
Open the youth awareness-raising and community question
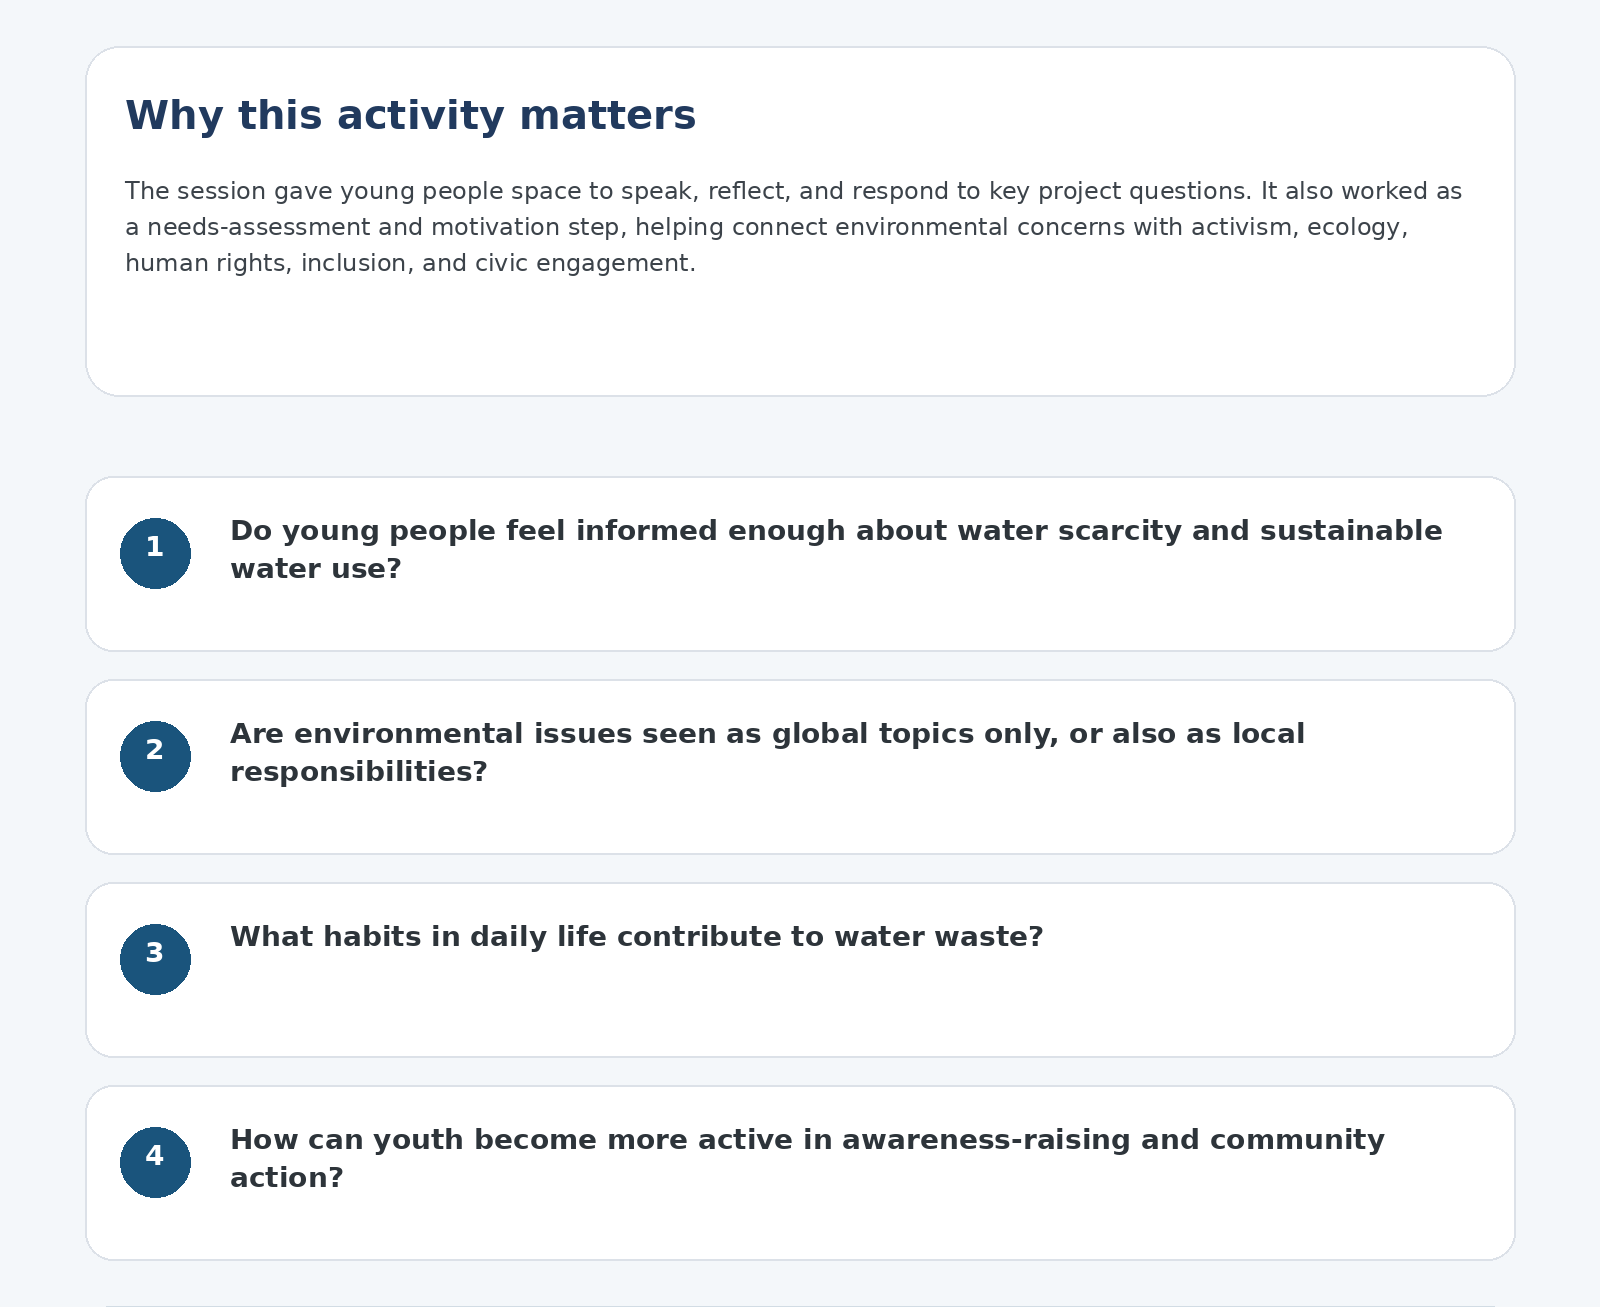[x=806, y=1140]
